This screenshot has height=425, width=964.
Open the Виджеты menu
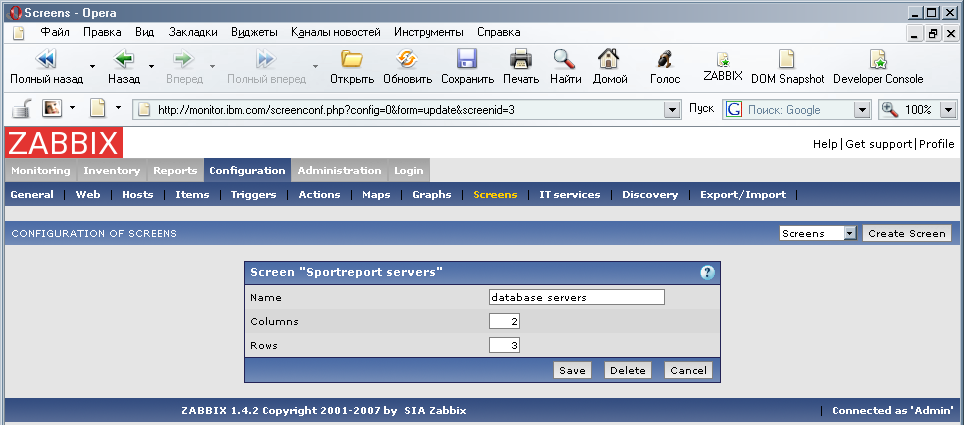click(255, 32)
